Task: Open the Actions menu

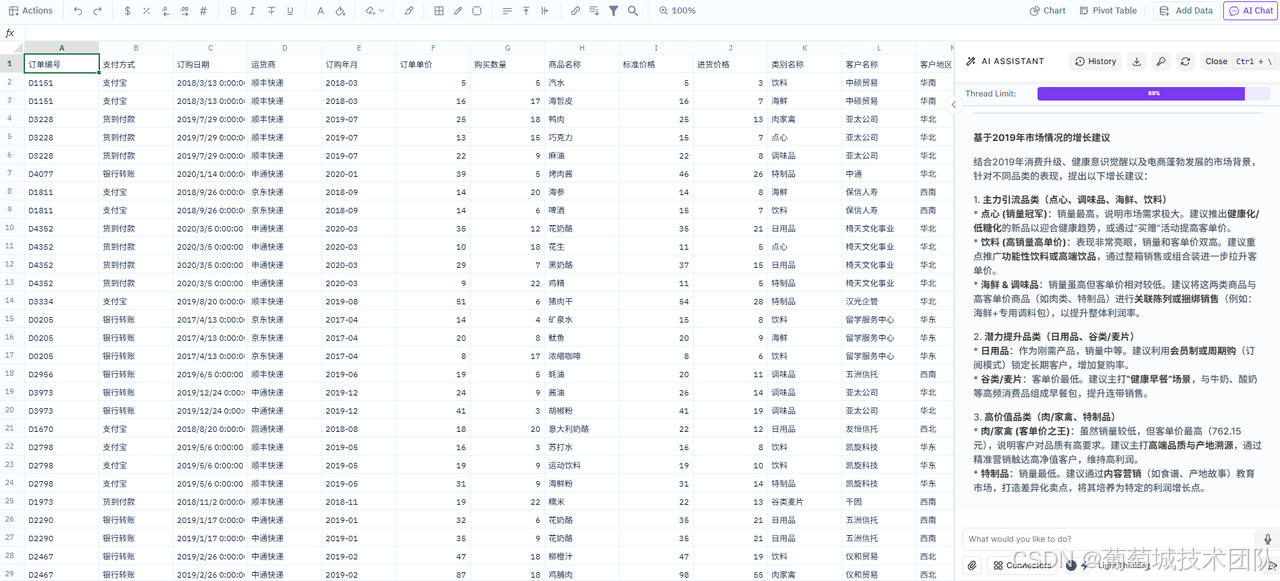Action: pyautogui.click(x=31, y=11)
